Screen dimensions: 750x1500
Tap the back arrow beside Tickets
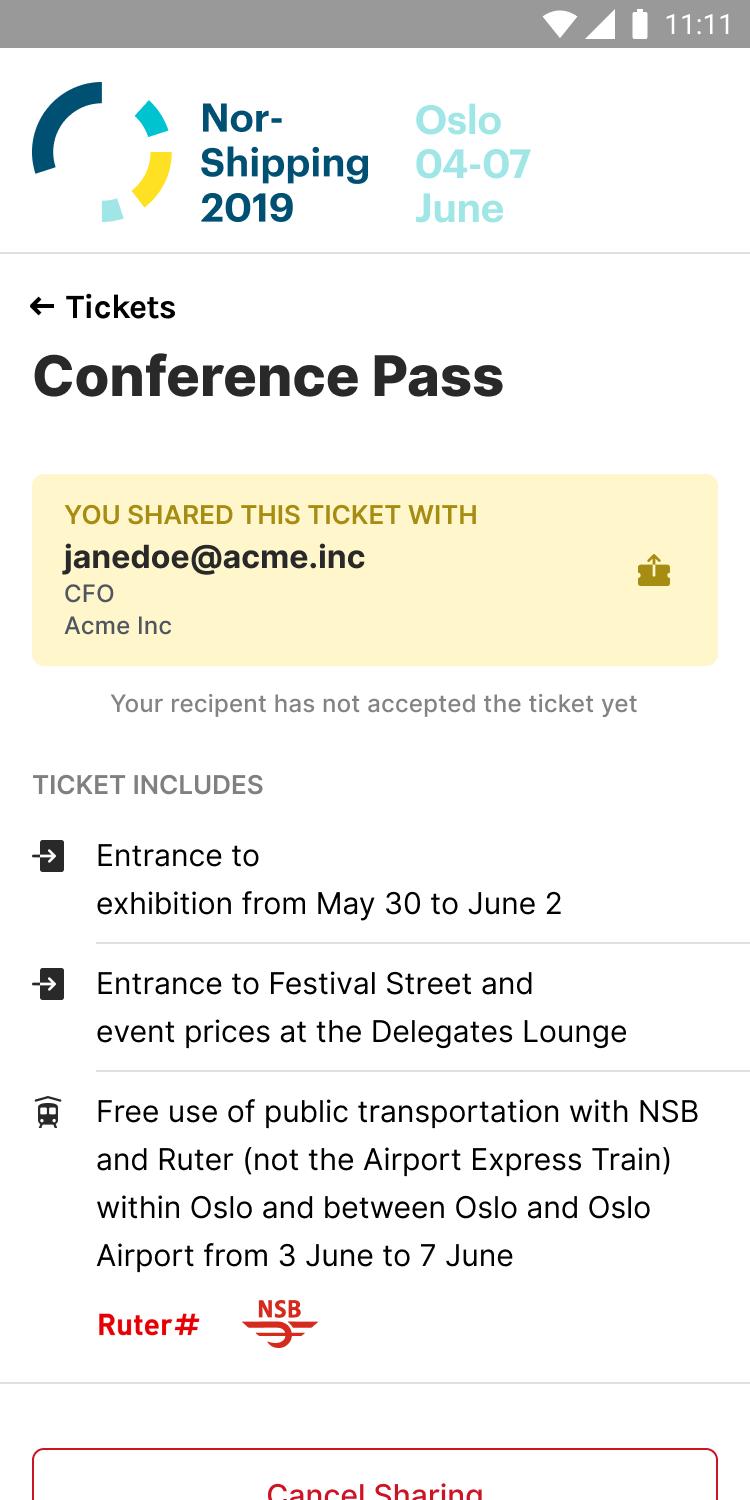pos(42,307)
